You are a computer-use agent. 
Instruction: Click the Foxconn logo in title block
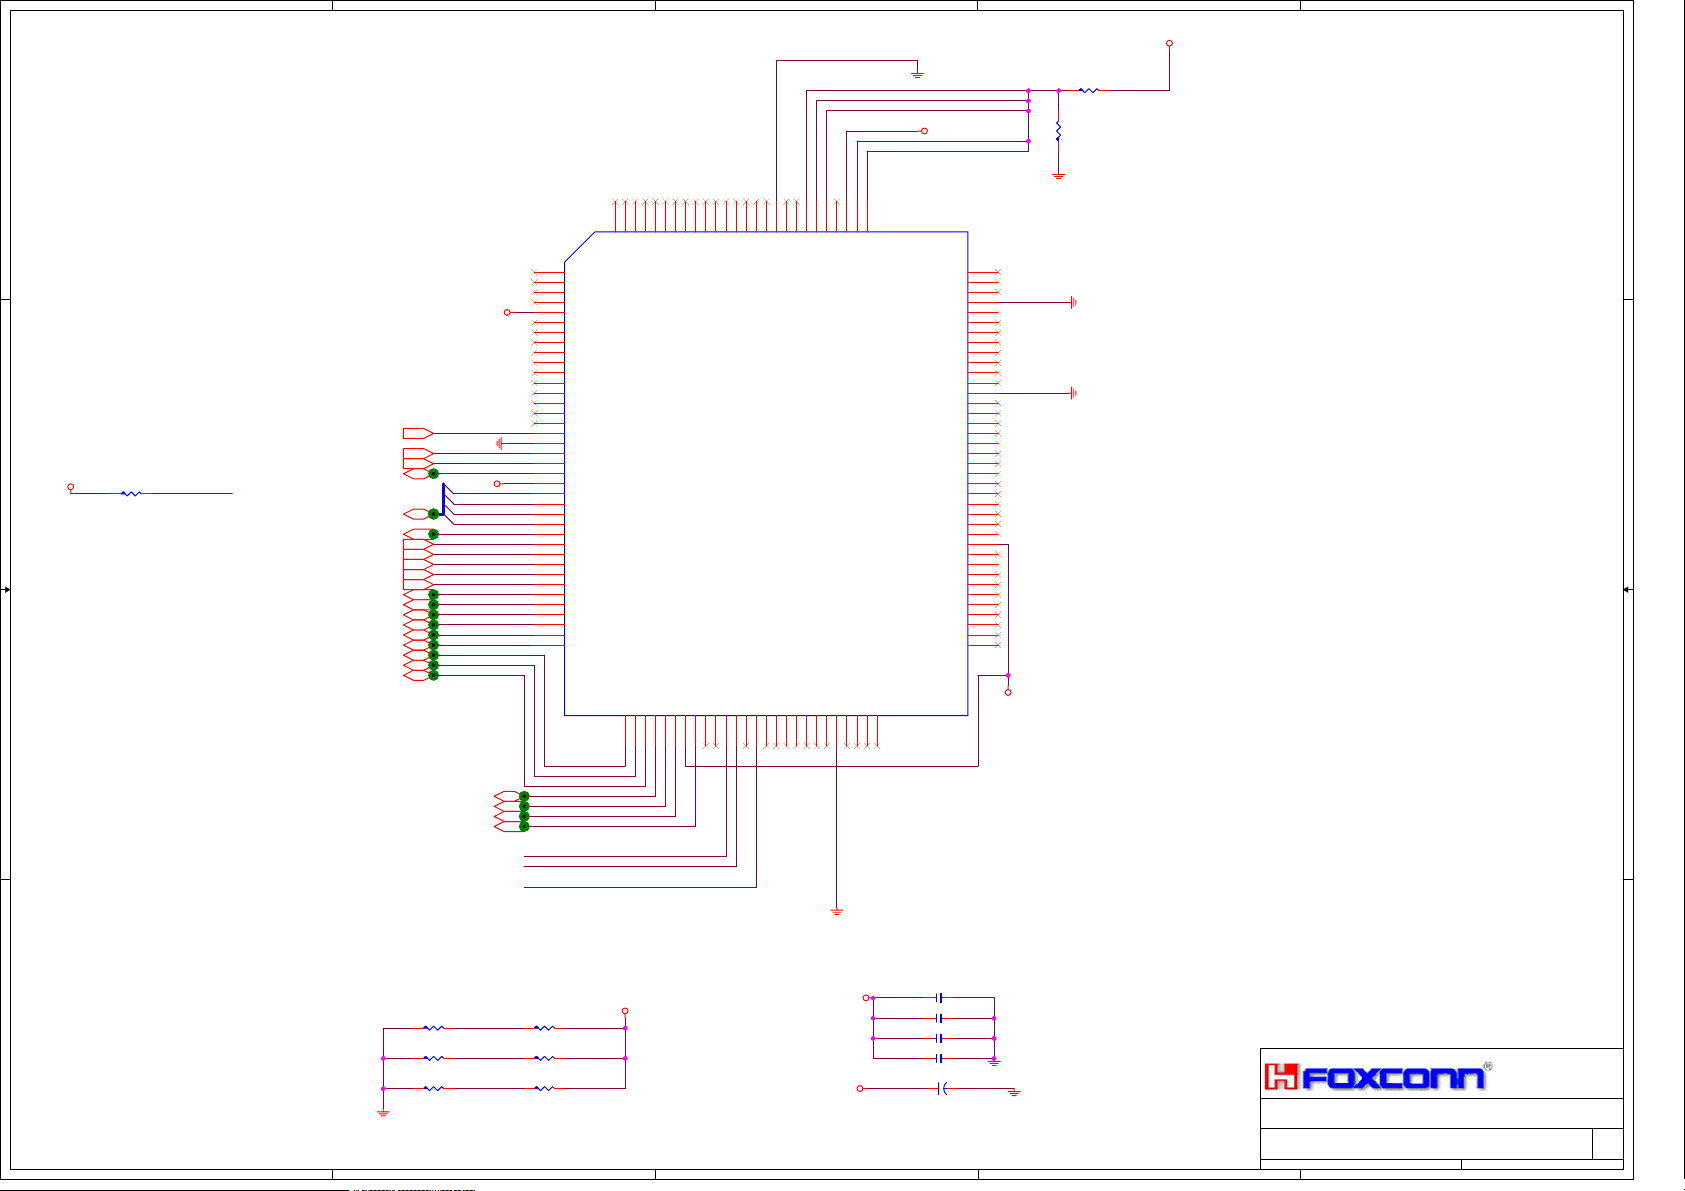(1377, 1077)
